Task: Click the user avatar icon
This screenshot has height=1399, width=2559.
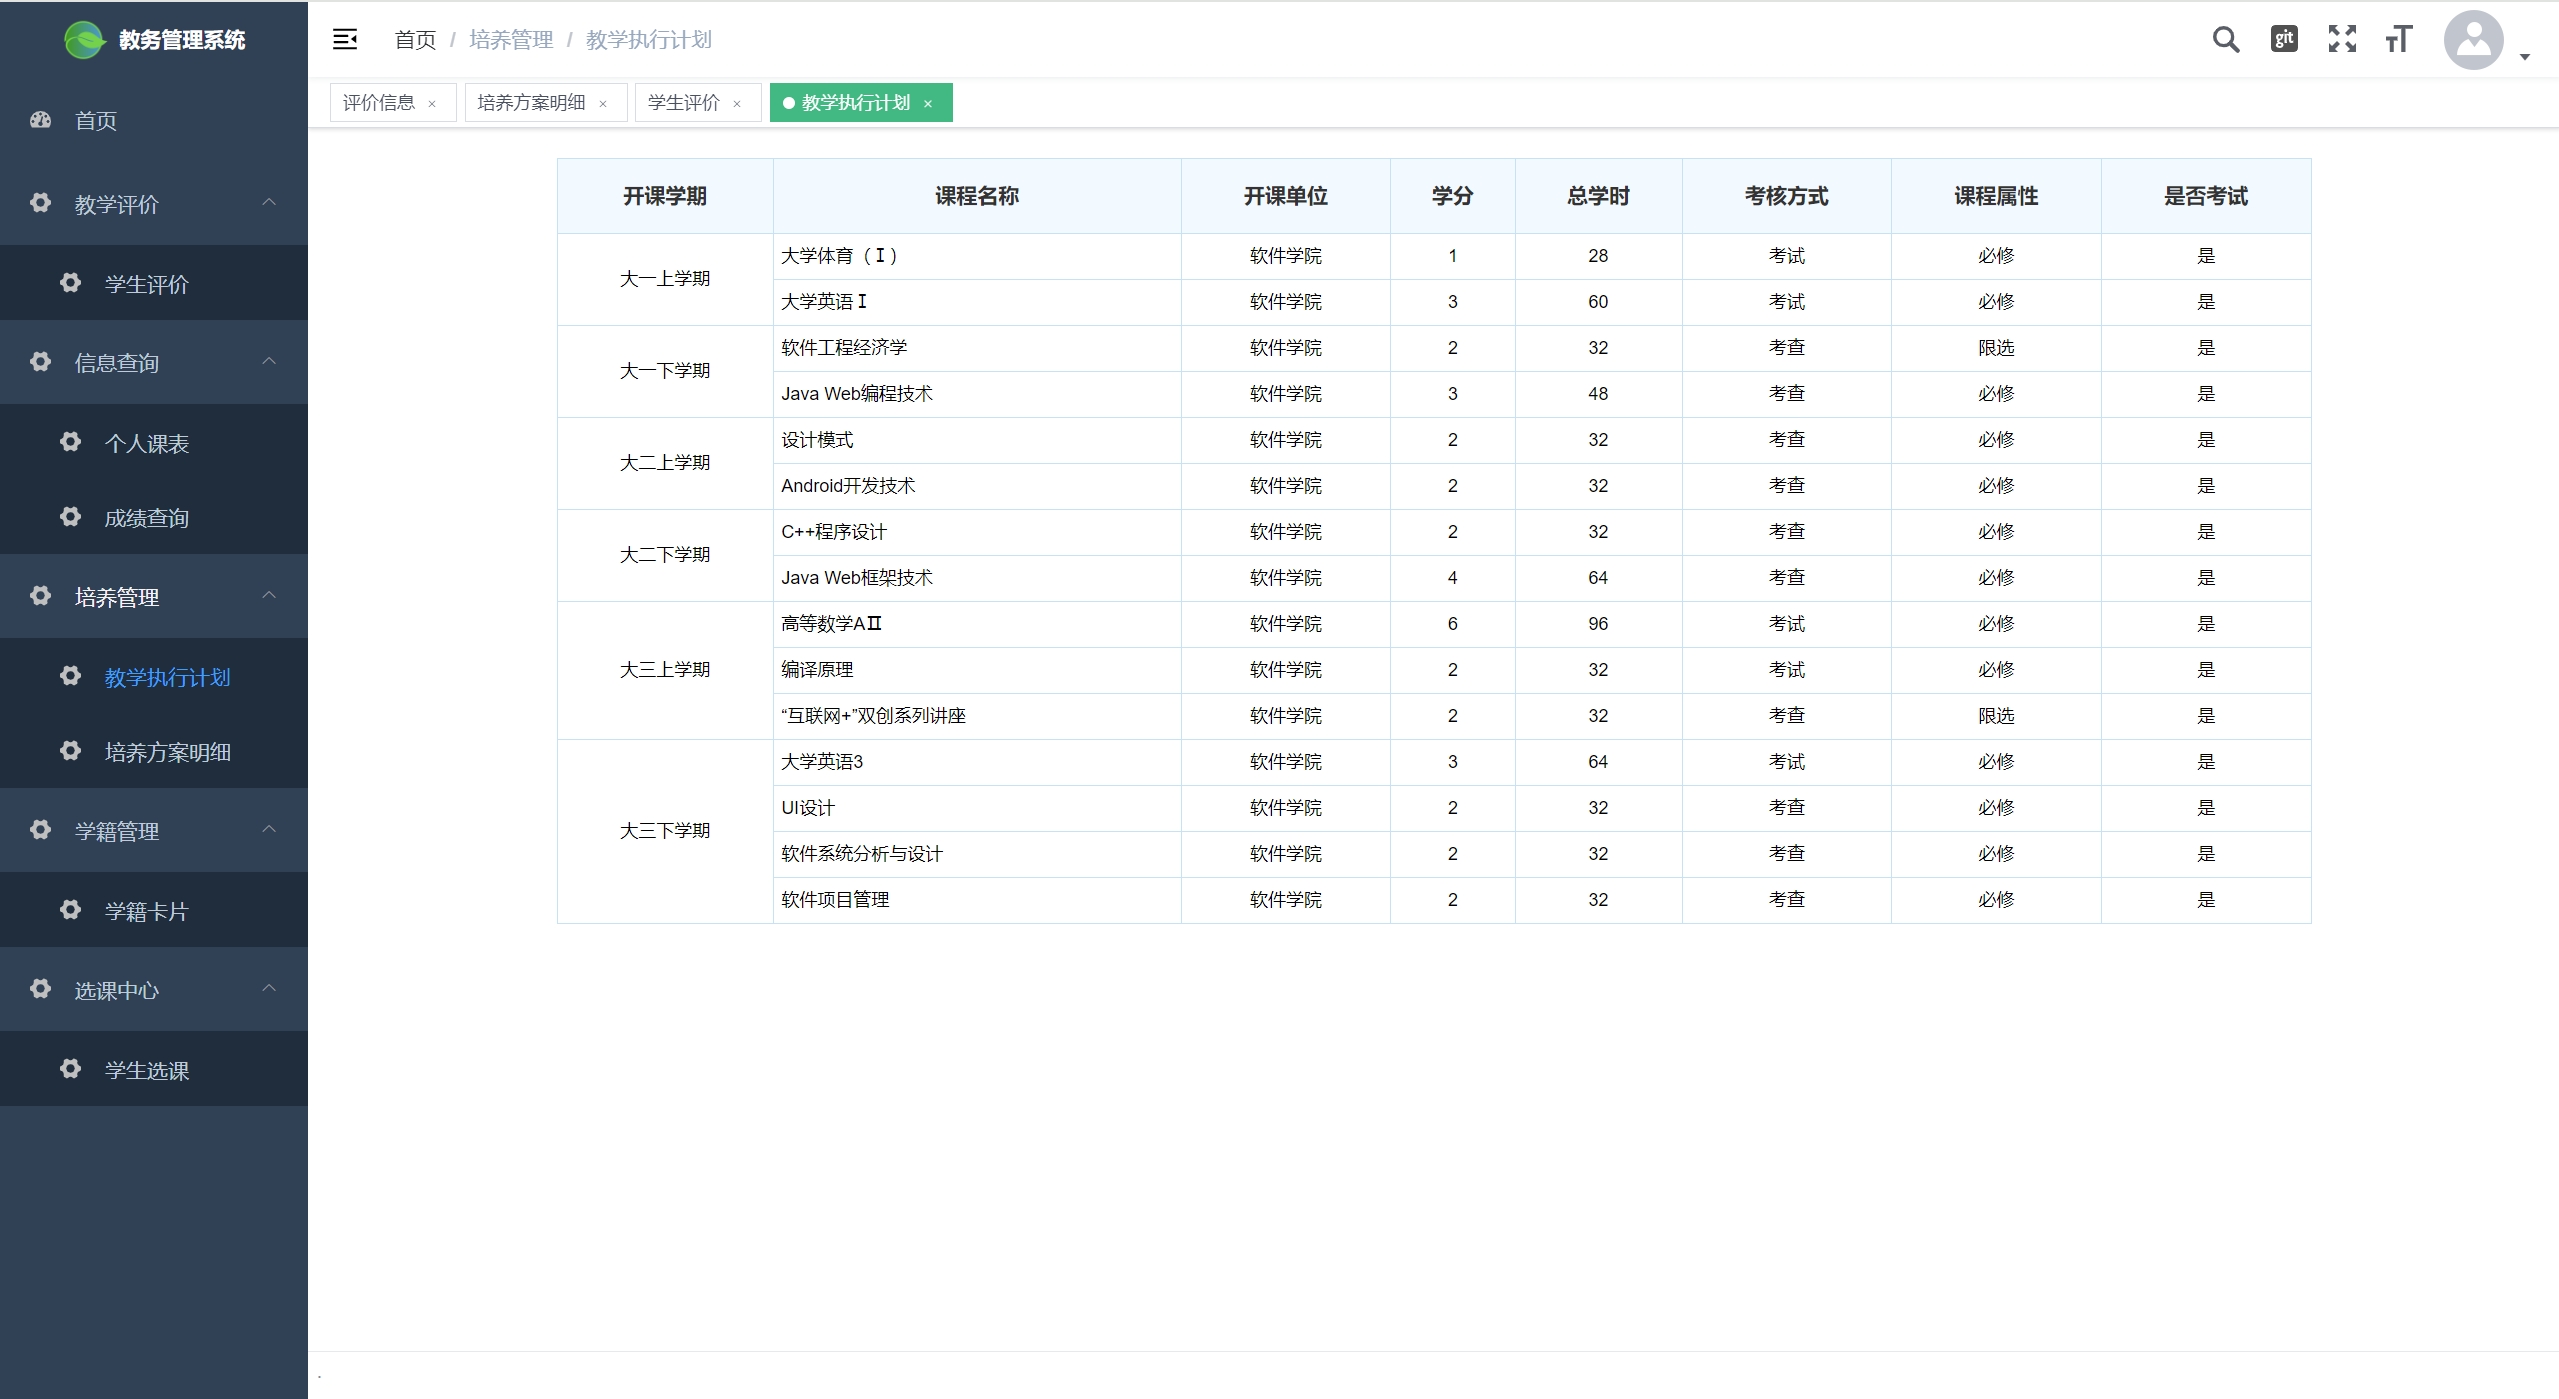Action: pos(2472,40)
